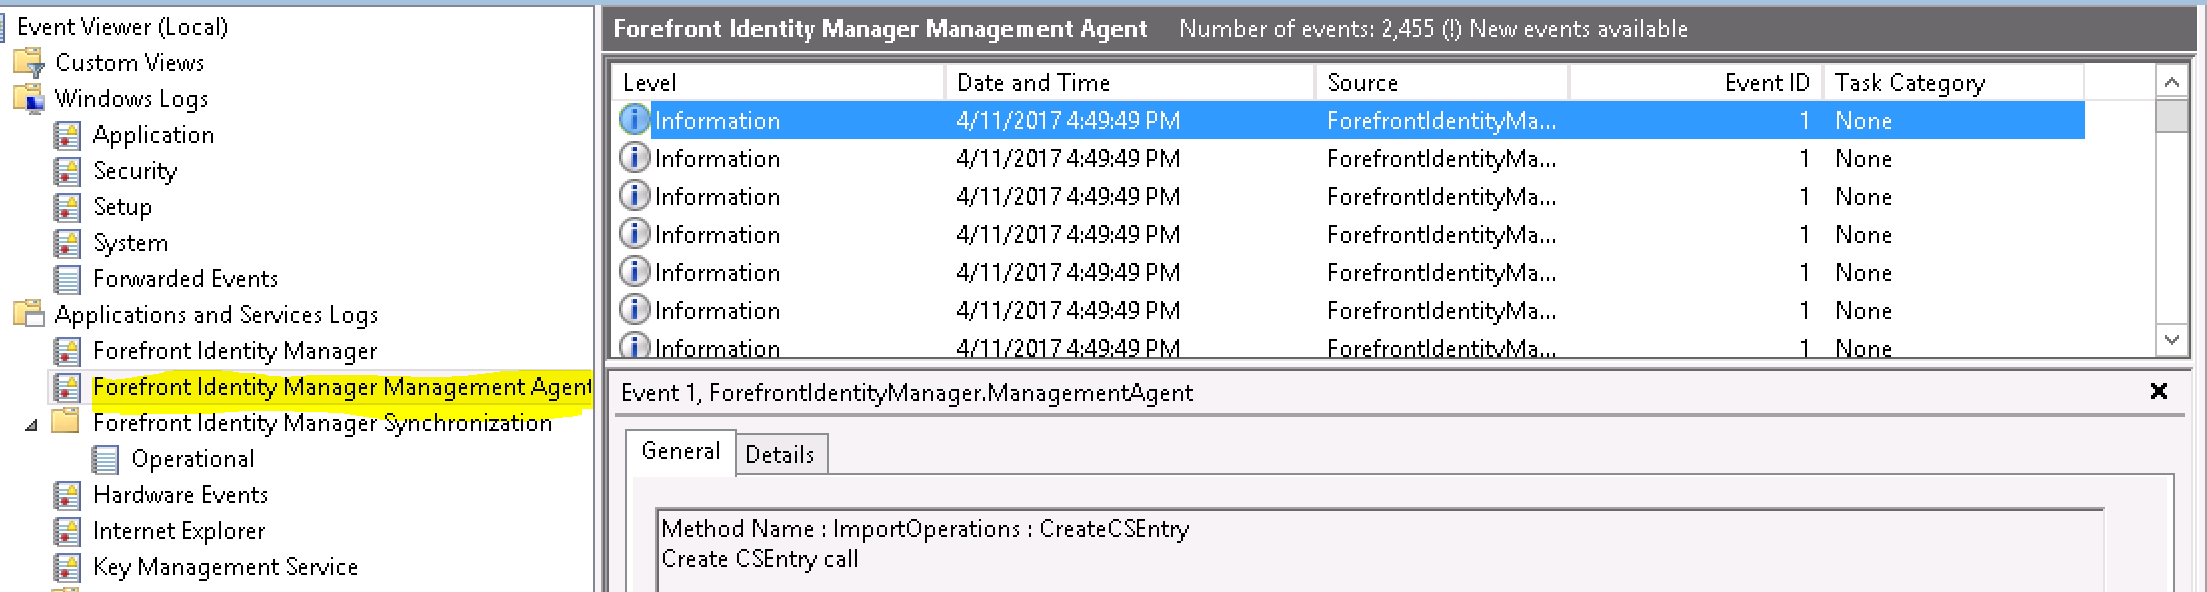
Task: Click the highlighted Management Agent log icon
Action: 67,387
